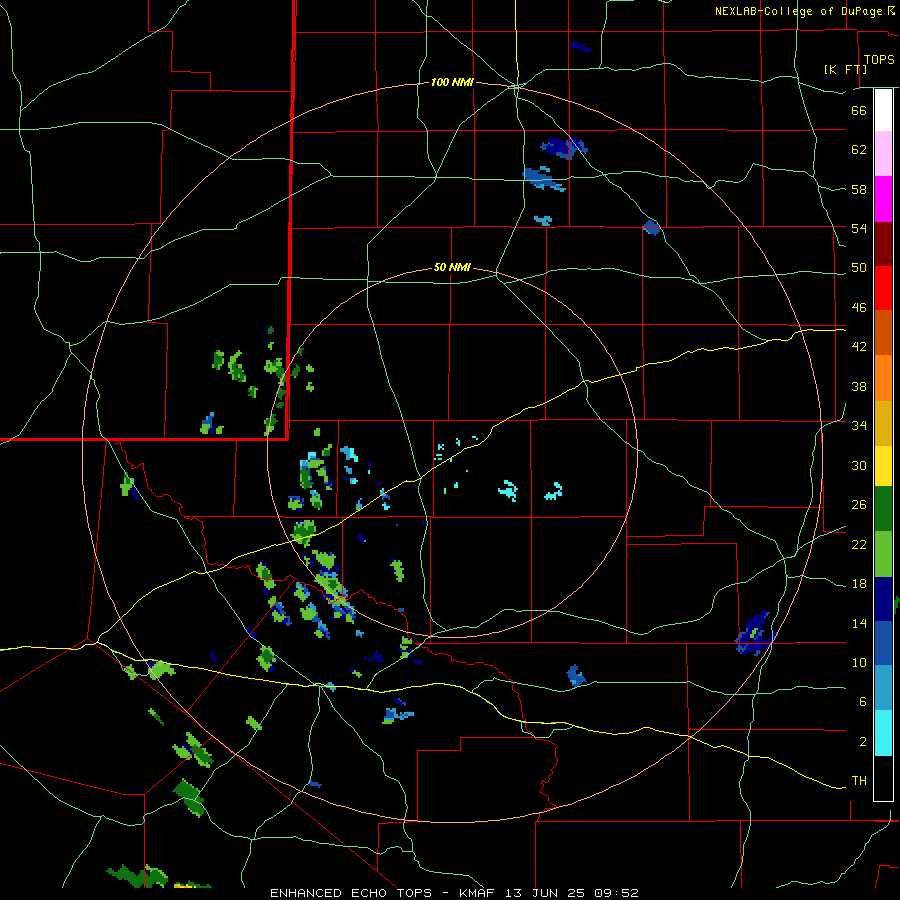Click the TH threshold label
This screenshot has height=900, width=900.
859,781
